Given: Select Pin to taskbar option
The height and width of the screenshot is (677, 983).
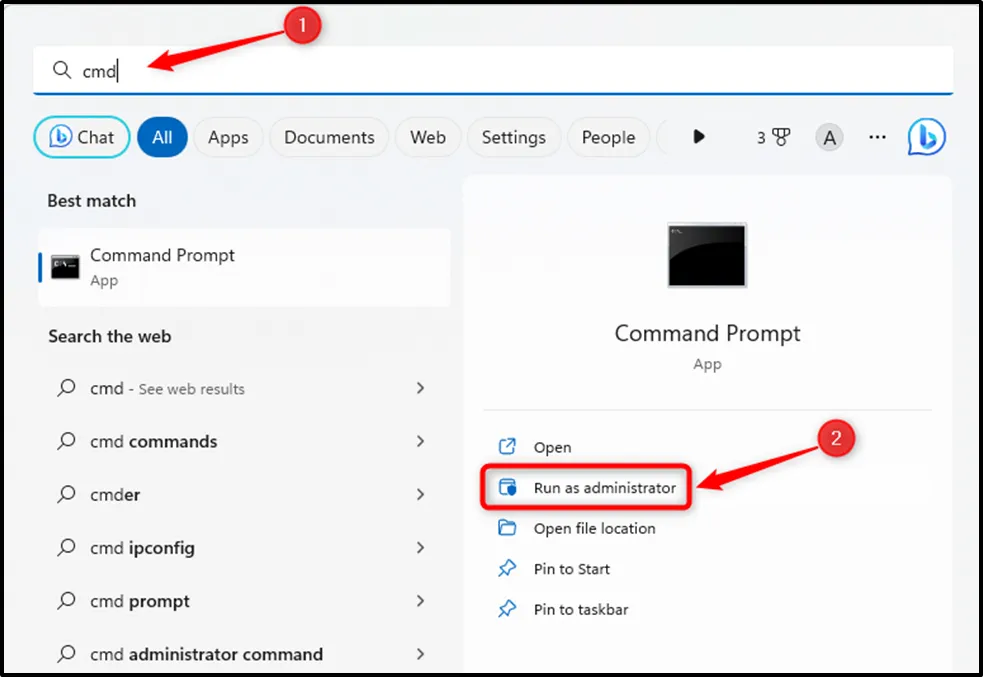Looking at the screenshot, I should coord(580,609).
